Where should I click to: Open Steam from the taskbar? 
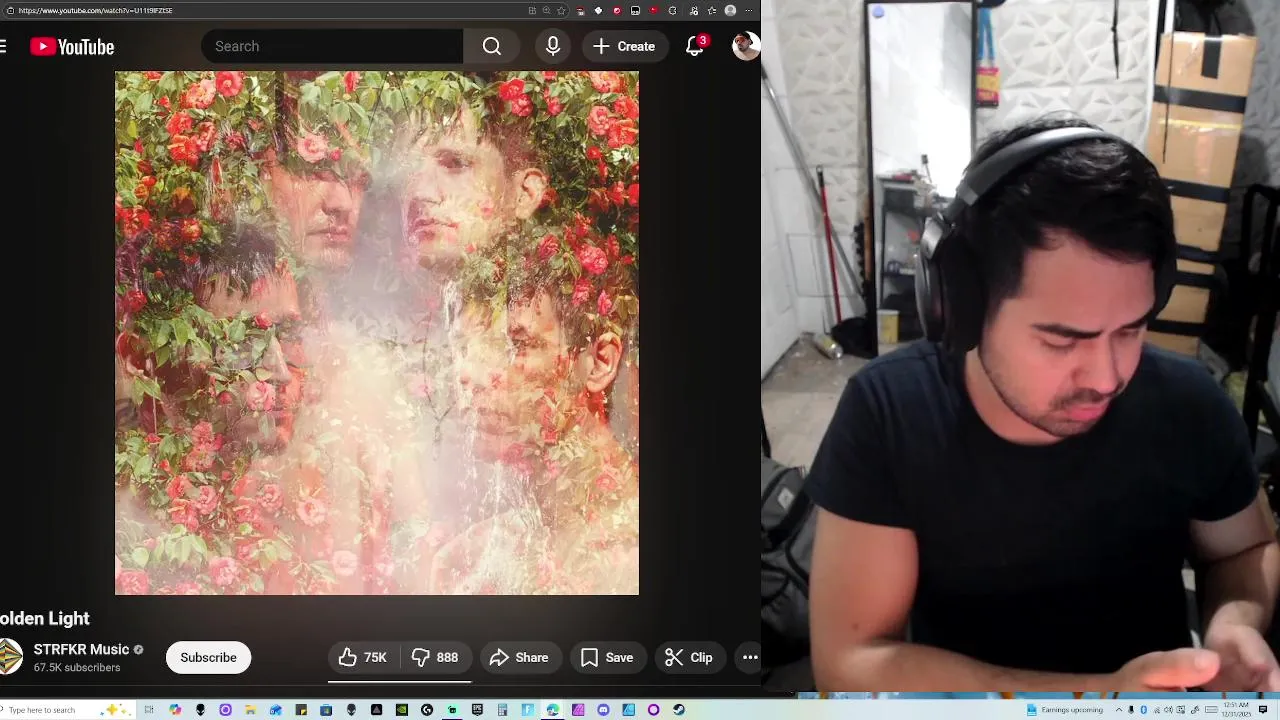coord(679,710)
